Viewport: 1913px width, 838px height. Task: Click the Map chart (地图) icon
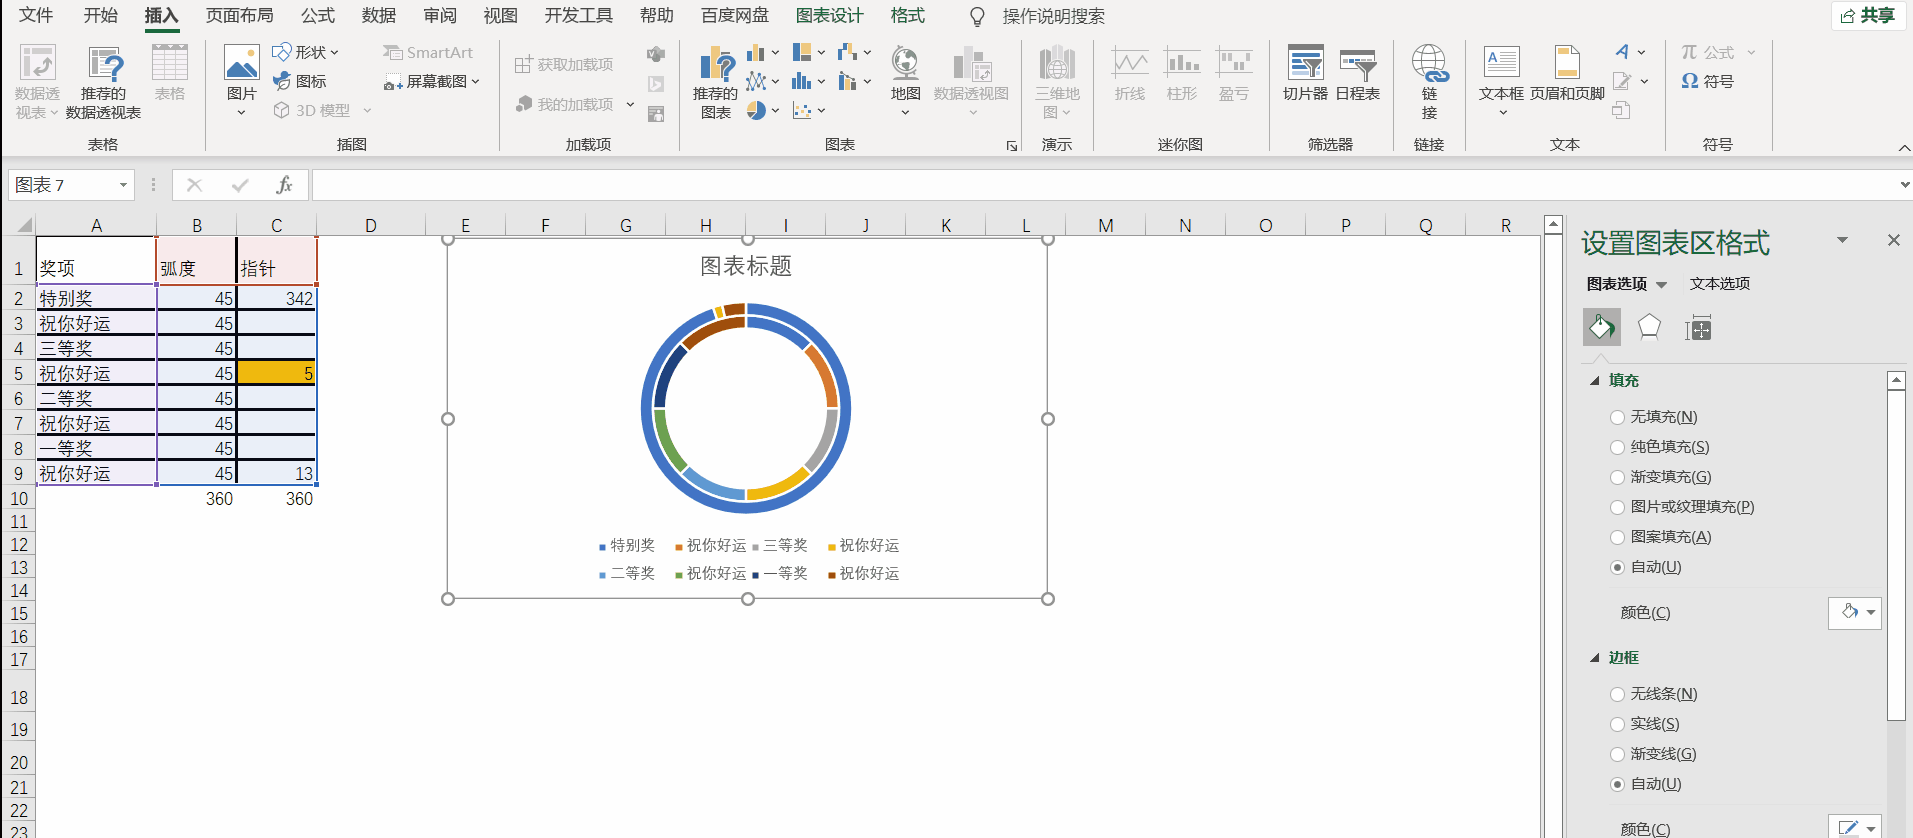point(905,63)
